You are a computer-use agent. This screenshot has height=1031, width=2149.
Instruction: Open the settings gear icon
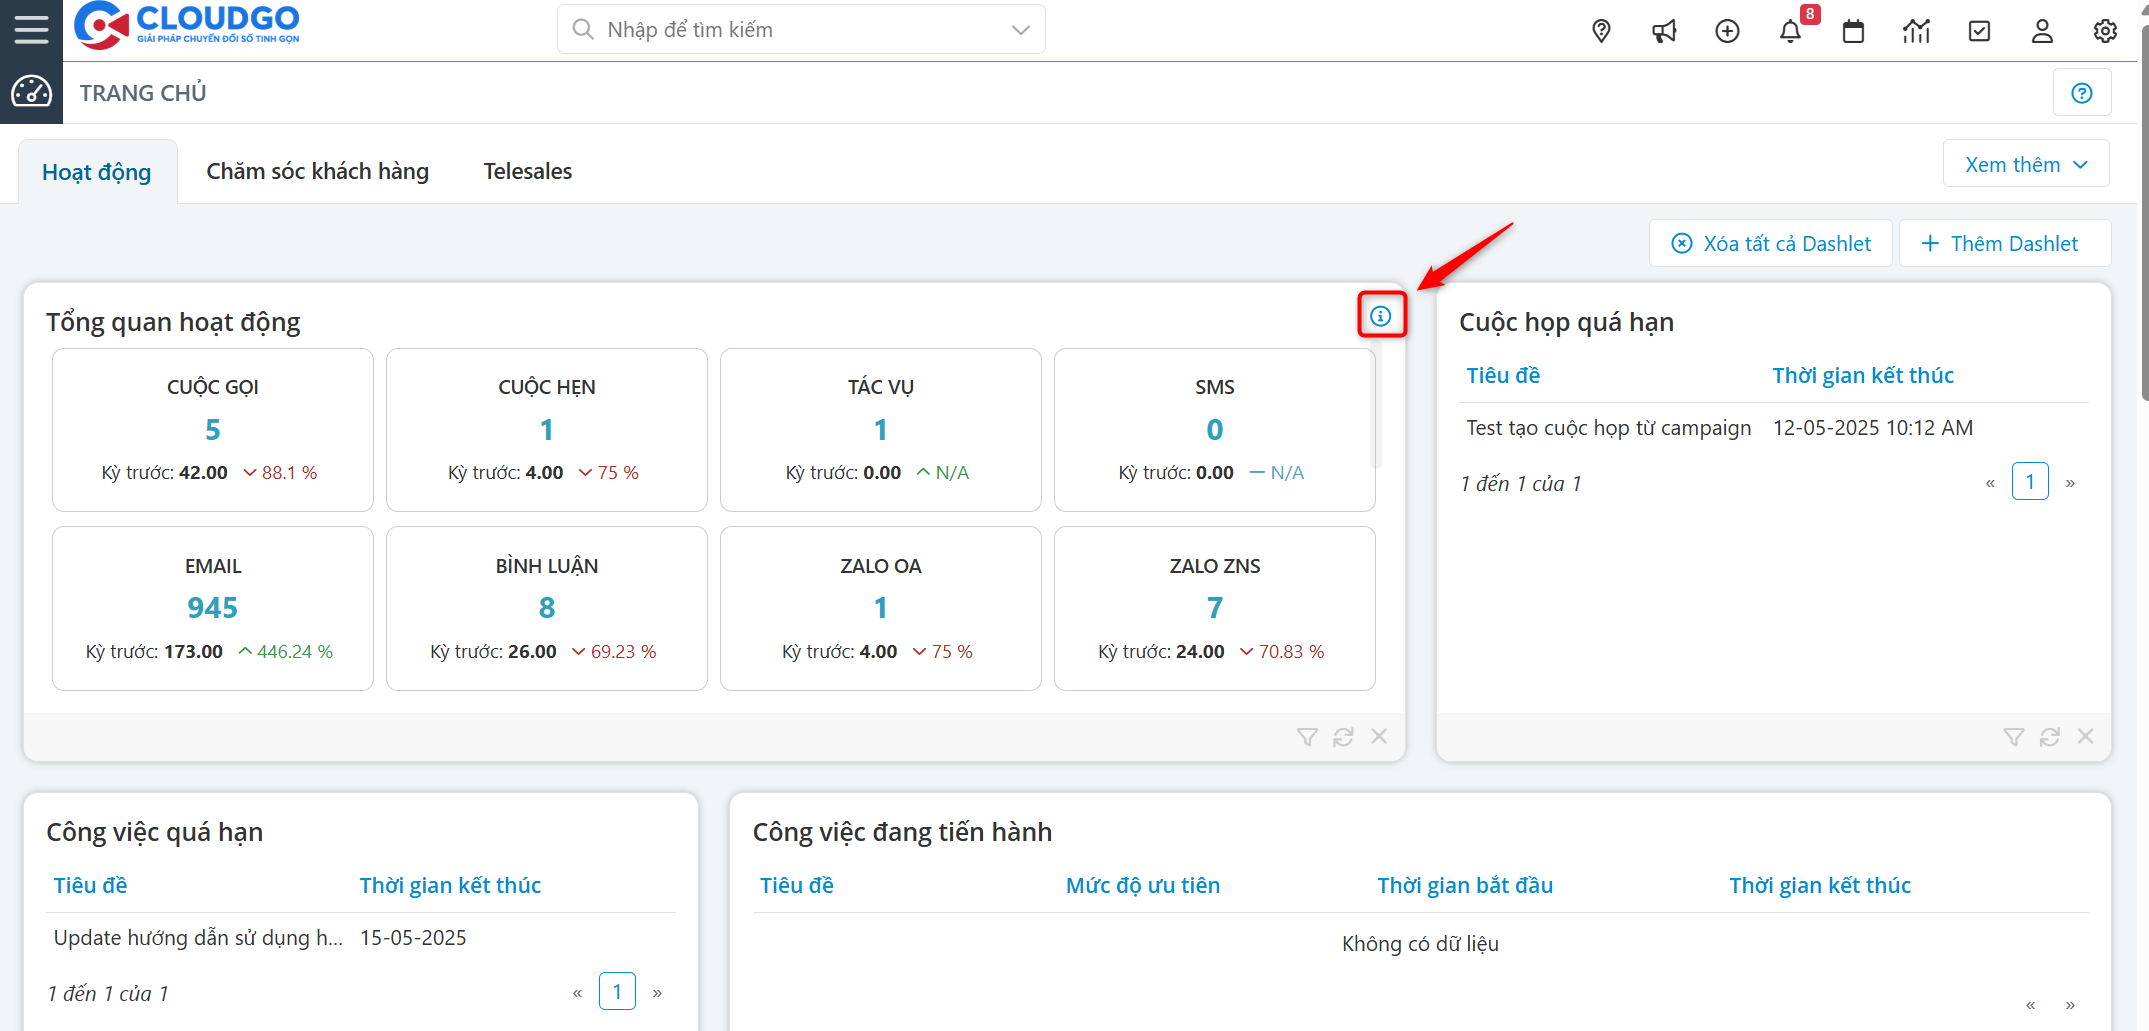point(2105,31)
